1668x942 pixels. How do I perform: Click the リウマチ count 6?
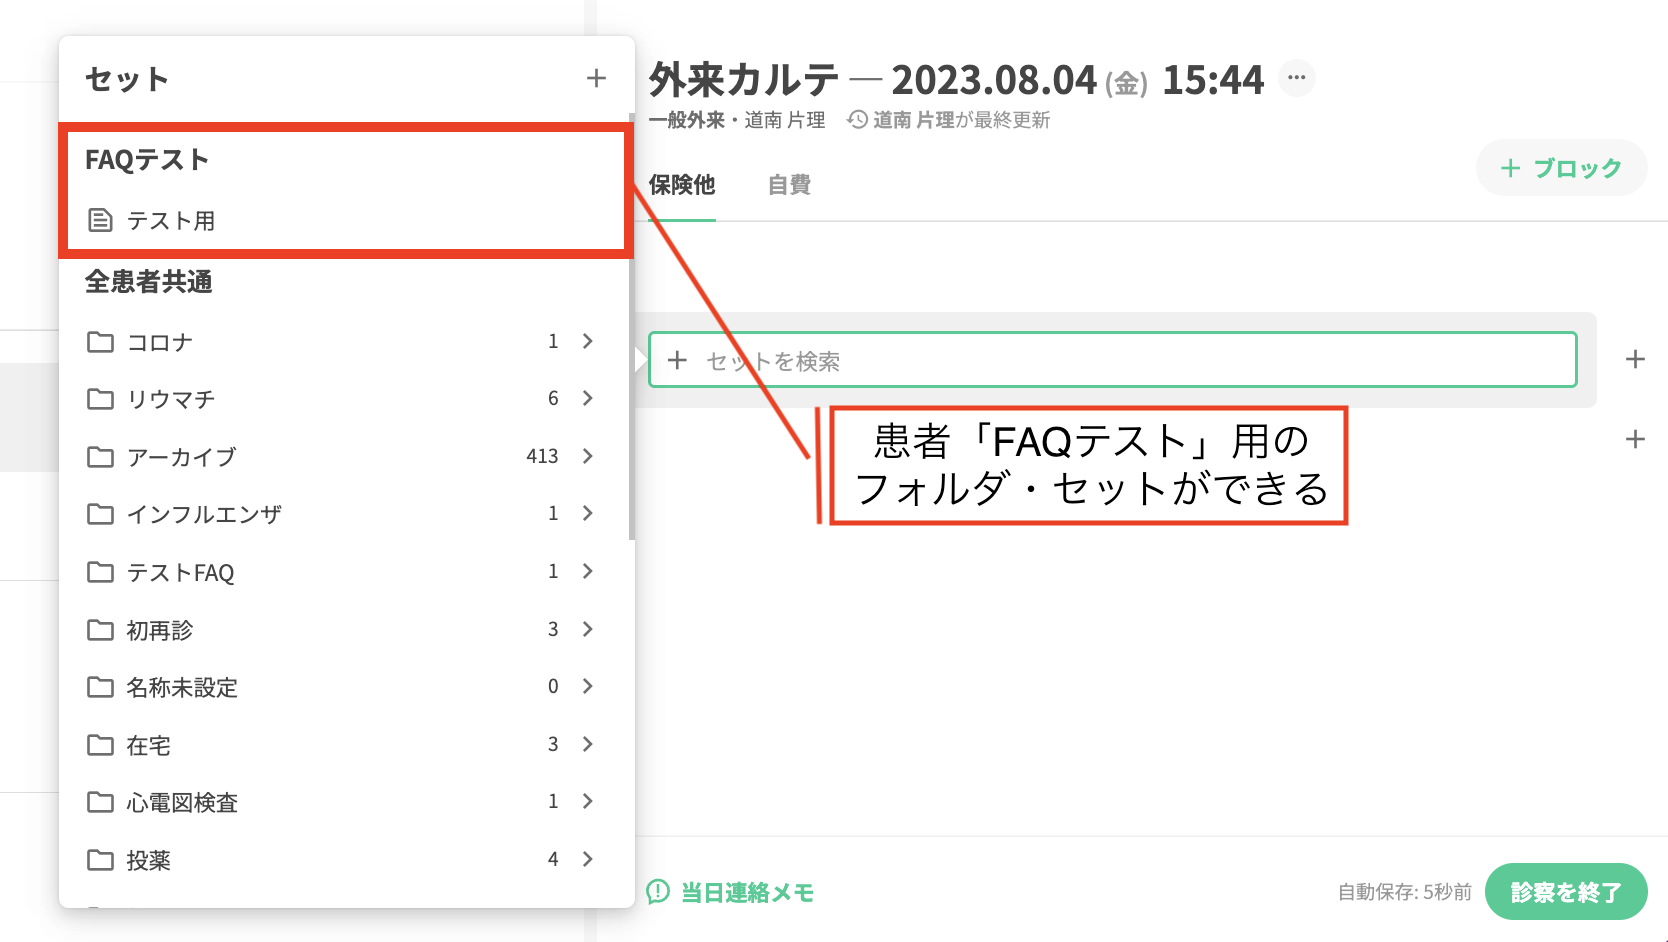(x=553, y=398)
